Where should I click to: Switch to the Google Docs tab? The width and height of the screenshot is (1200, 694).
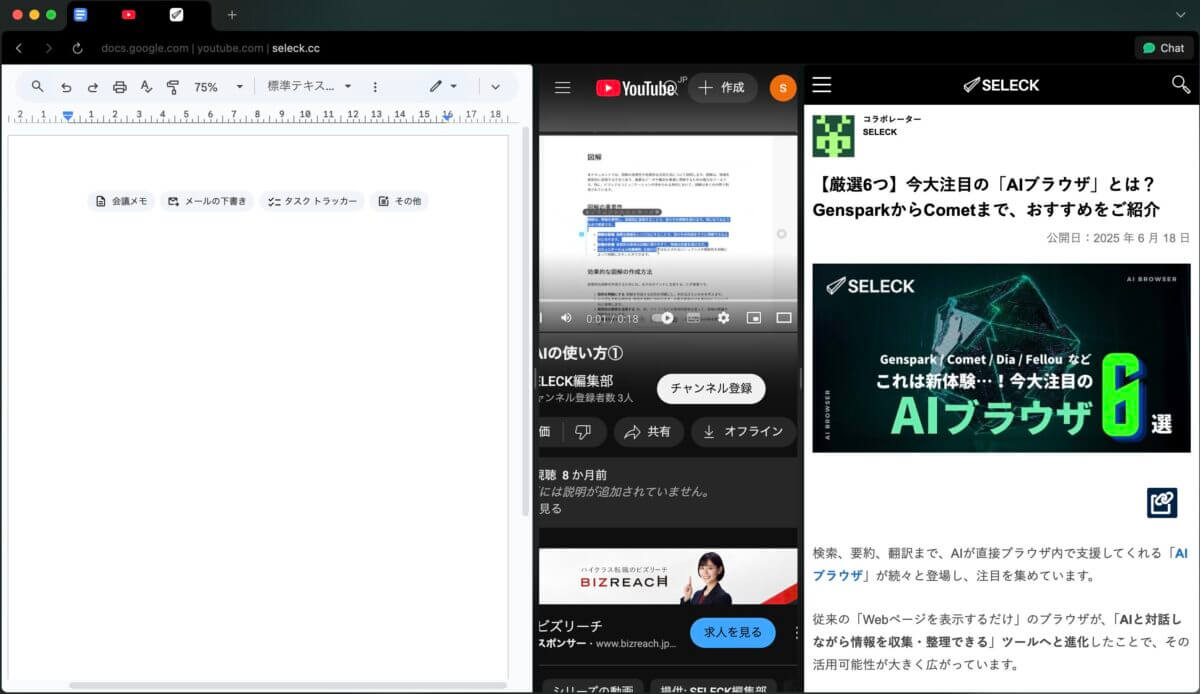[x=81, y=15]
